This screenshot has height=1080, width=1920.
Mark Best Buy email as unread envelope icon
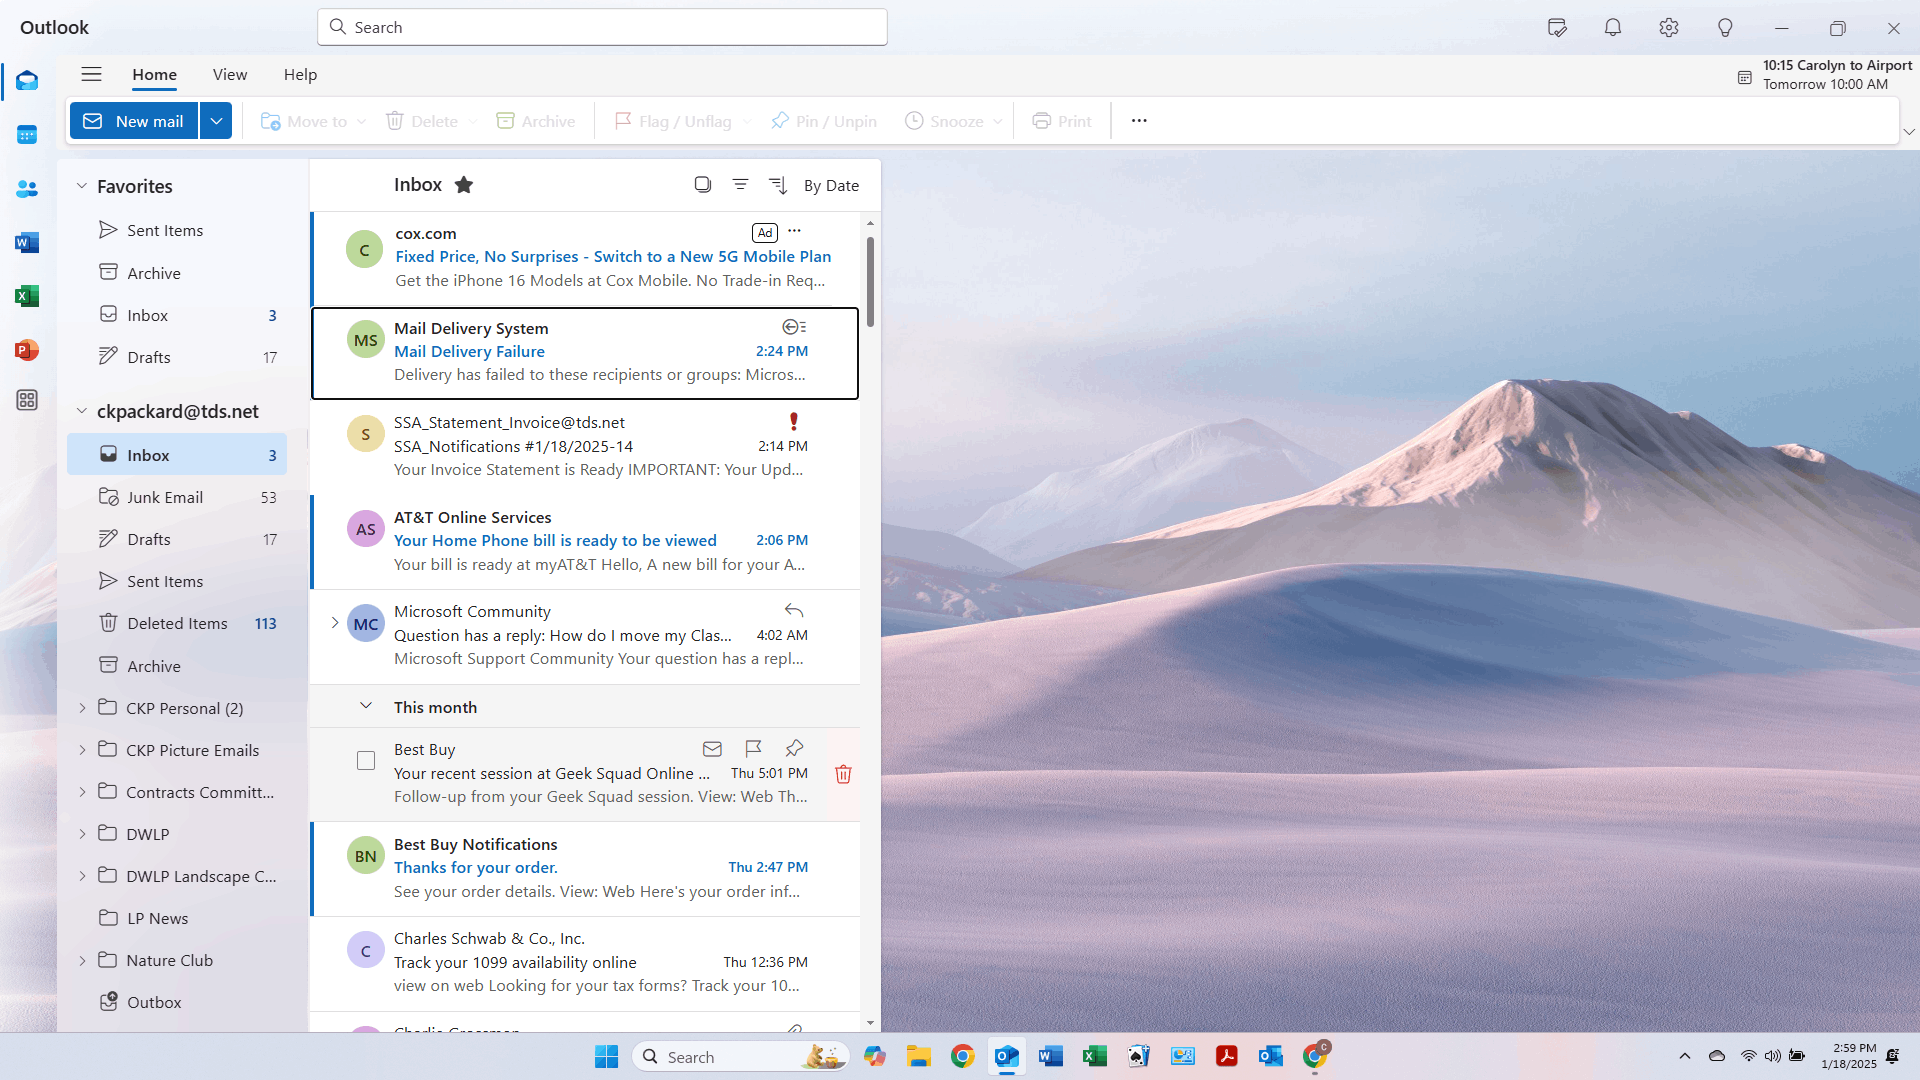click(712, 748)
